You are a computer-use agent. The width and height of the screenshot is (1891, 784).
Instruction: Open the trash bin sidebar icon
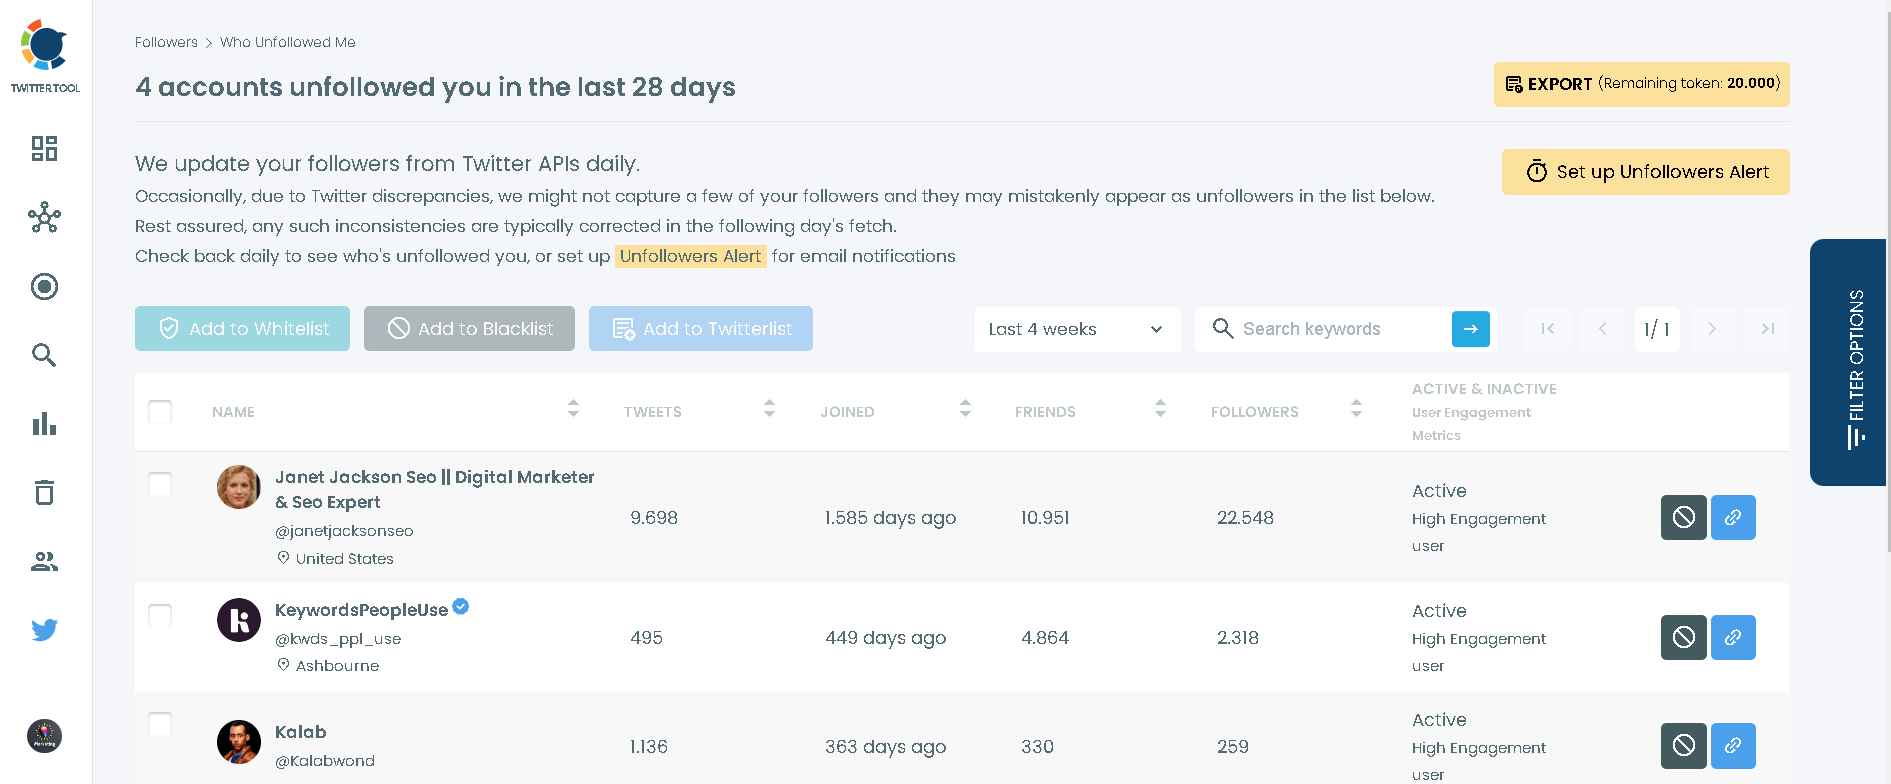(x=44, y=492)
